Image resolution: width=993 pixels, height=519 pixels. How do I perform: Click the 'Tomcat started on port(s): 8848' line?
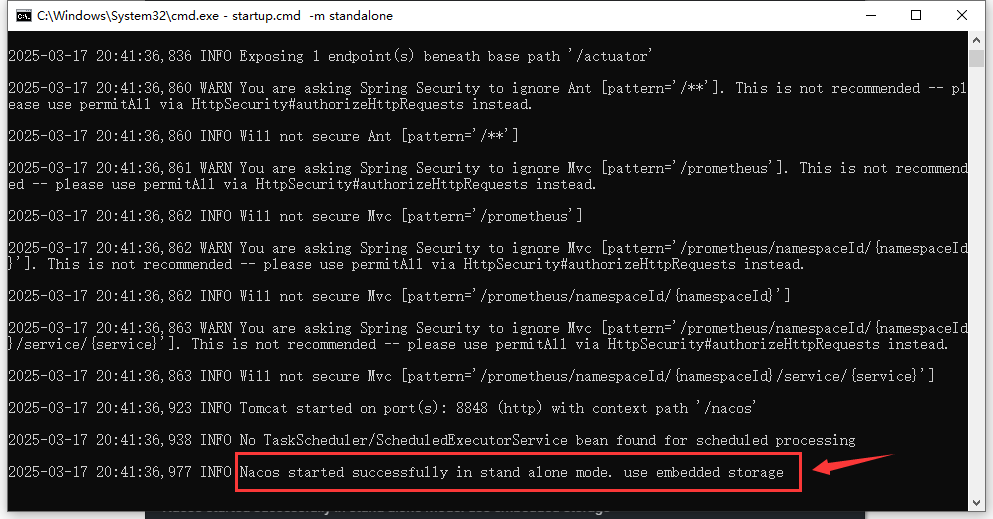382,408
